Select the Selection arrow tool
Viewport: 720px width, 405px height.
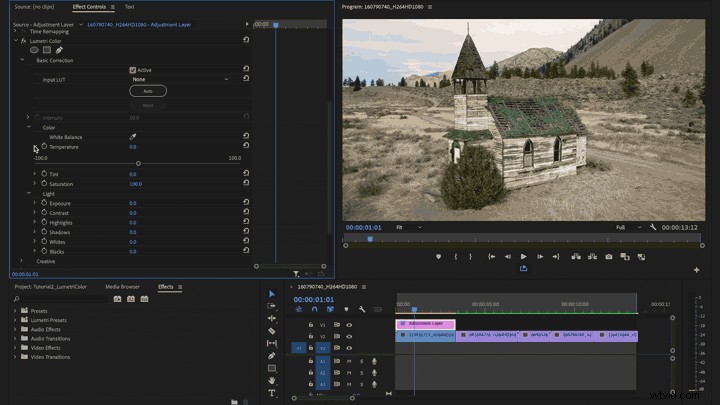[x=272, y=294]
